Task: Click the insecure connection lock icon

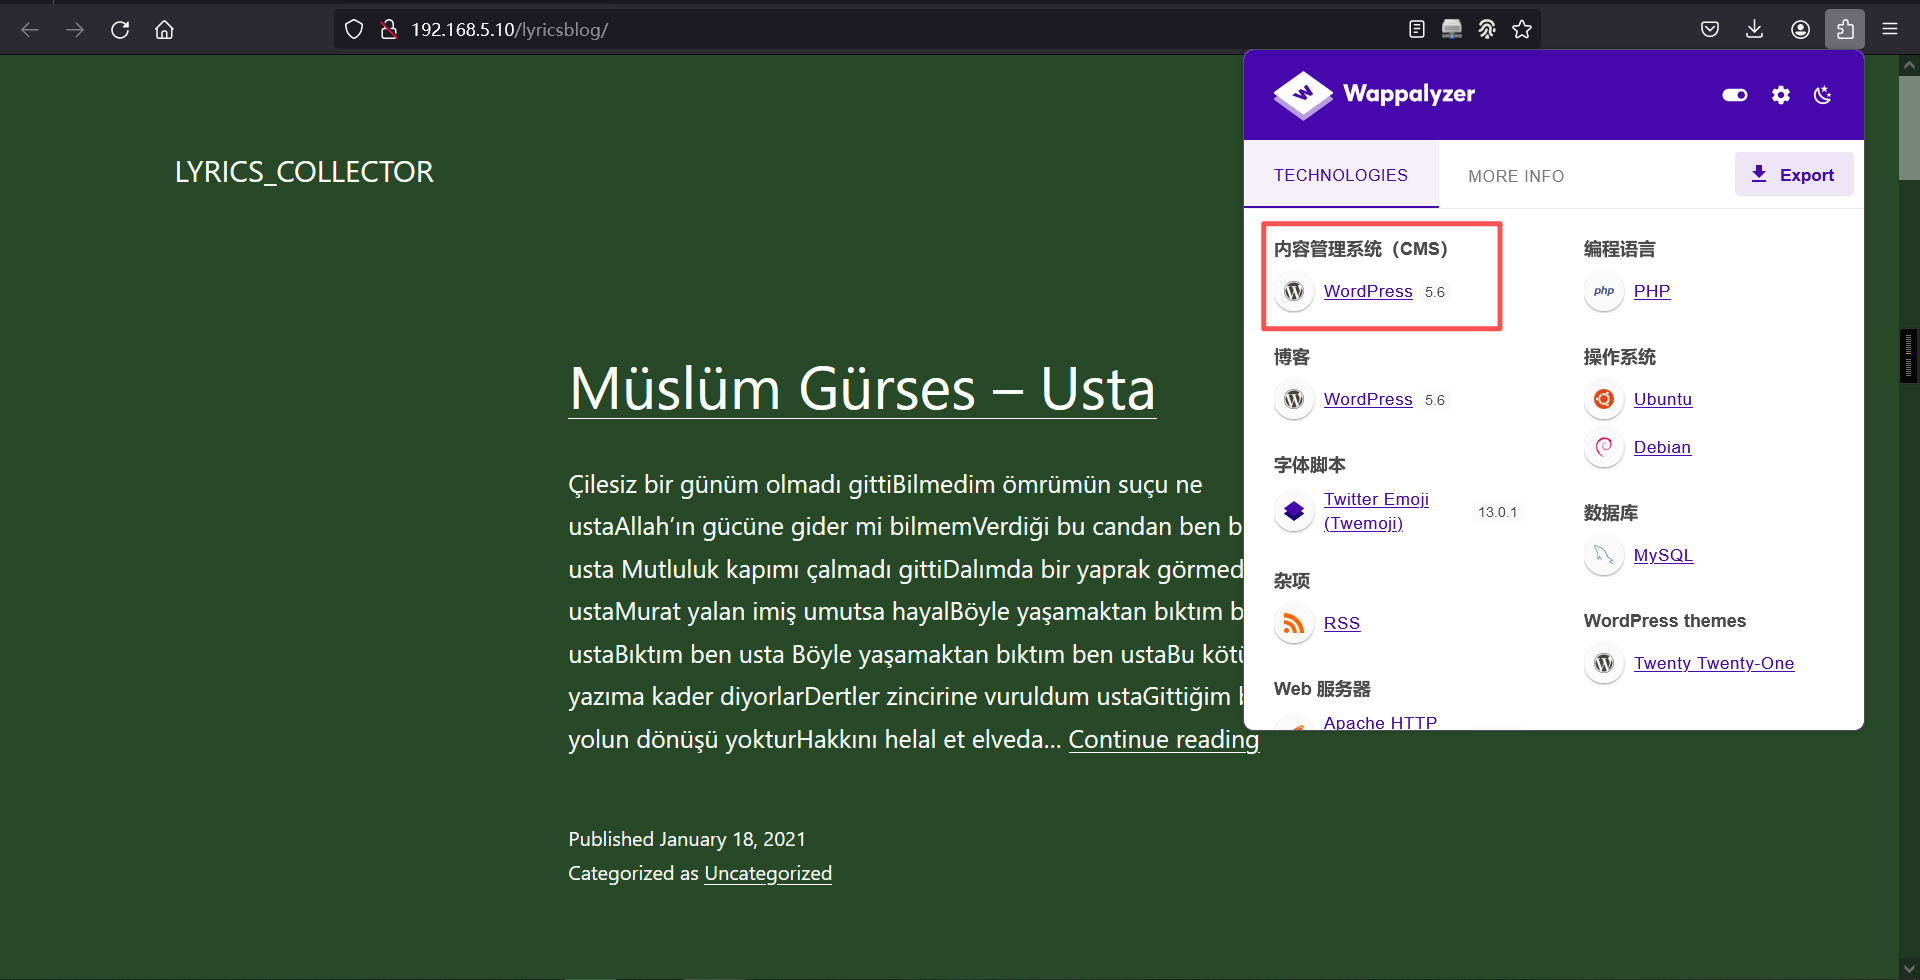Action: (389, 30)
